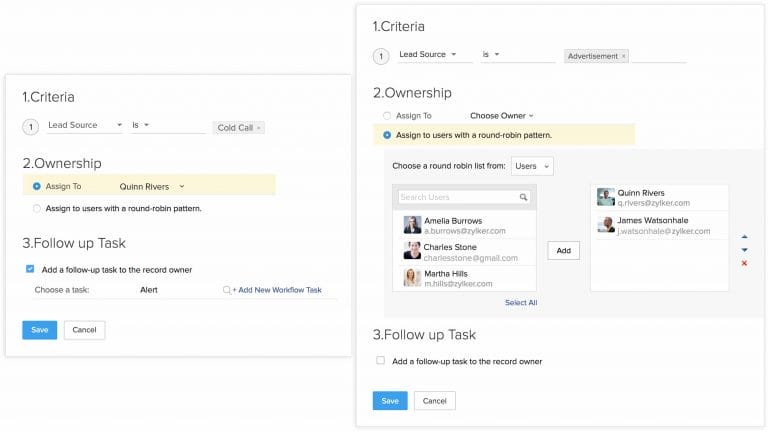Click the move-down arrow beside selected users
This screenshot has height=432, width=768.
pos(744,250)
